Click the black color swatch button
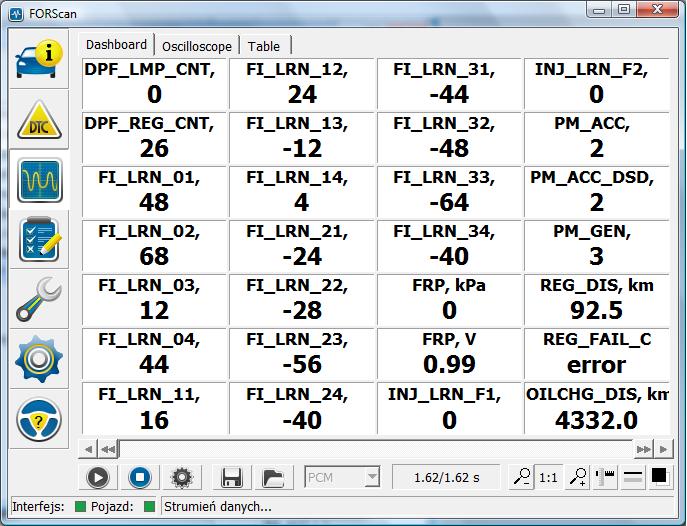The height and width of the screenshot is (526, 687). [x=660, y=478]
